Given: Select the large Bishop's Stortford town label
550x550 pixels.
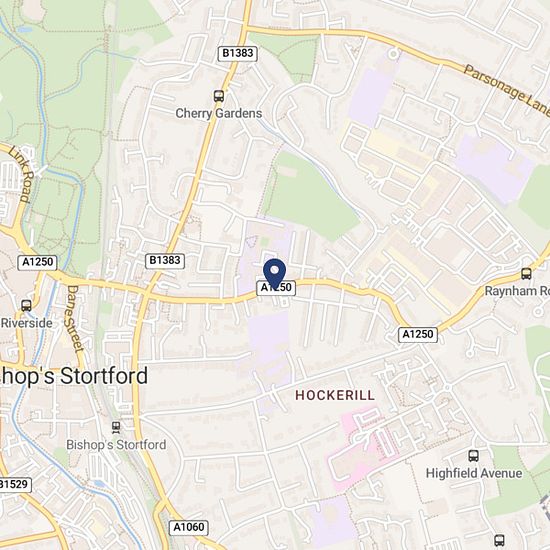Looking at the screenshot, I should click(x=74, y=376).
